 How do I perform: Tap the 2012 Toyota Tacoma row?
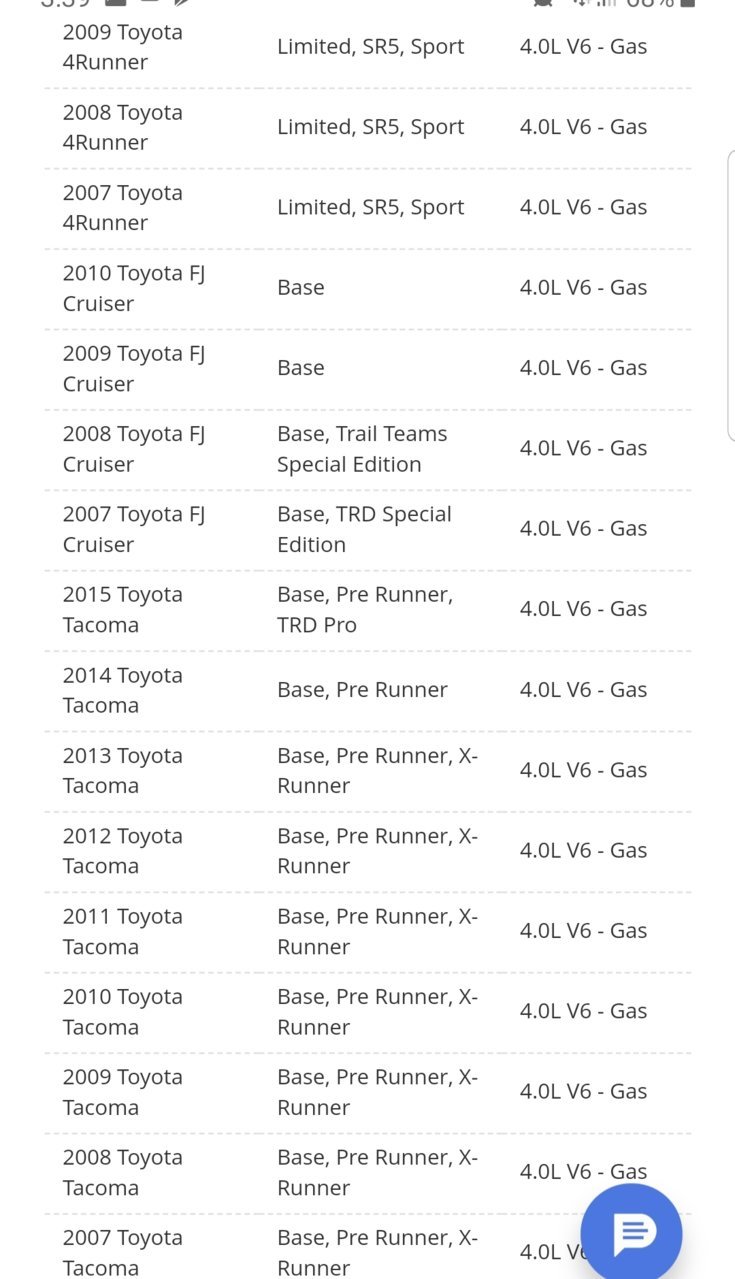coord(367,851)
